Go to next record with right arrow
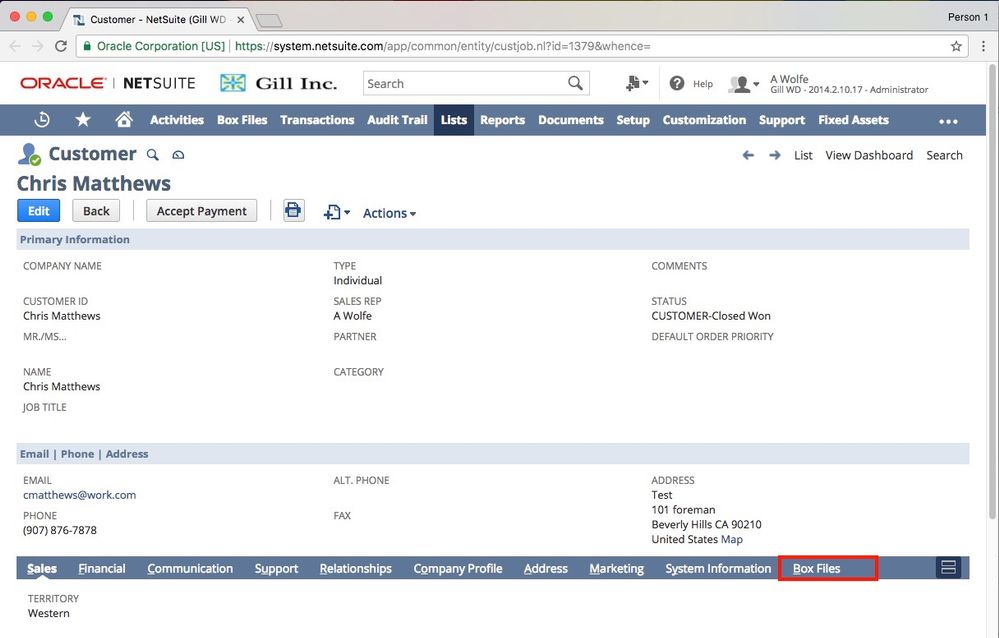This screenshot has width=999, height=638. click(x=775, y=155)
